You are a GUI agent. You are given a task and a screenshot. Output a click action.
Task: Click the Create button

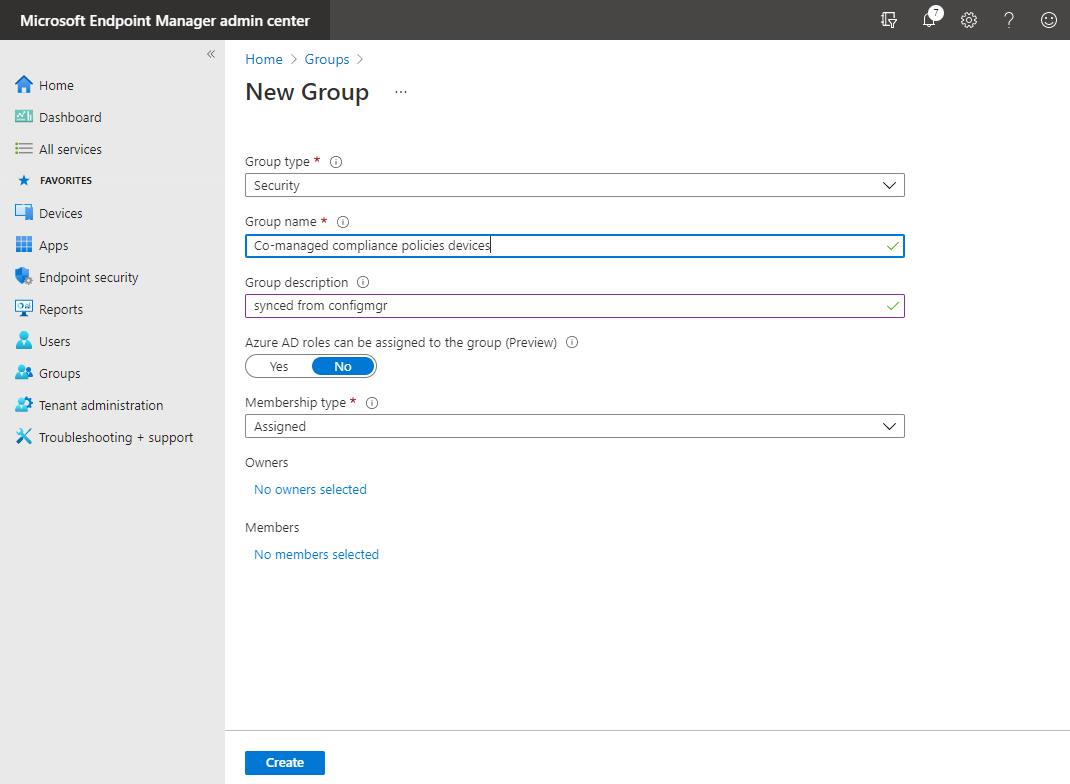click(x=285, y=762)
